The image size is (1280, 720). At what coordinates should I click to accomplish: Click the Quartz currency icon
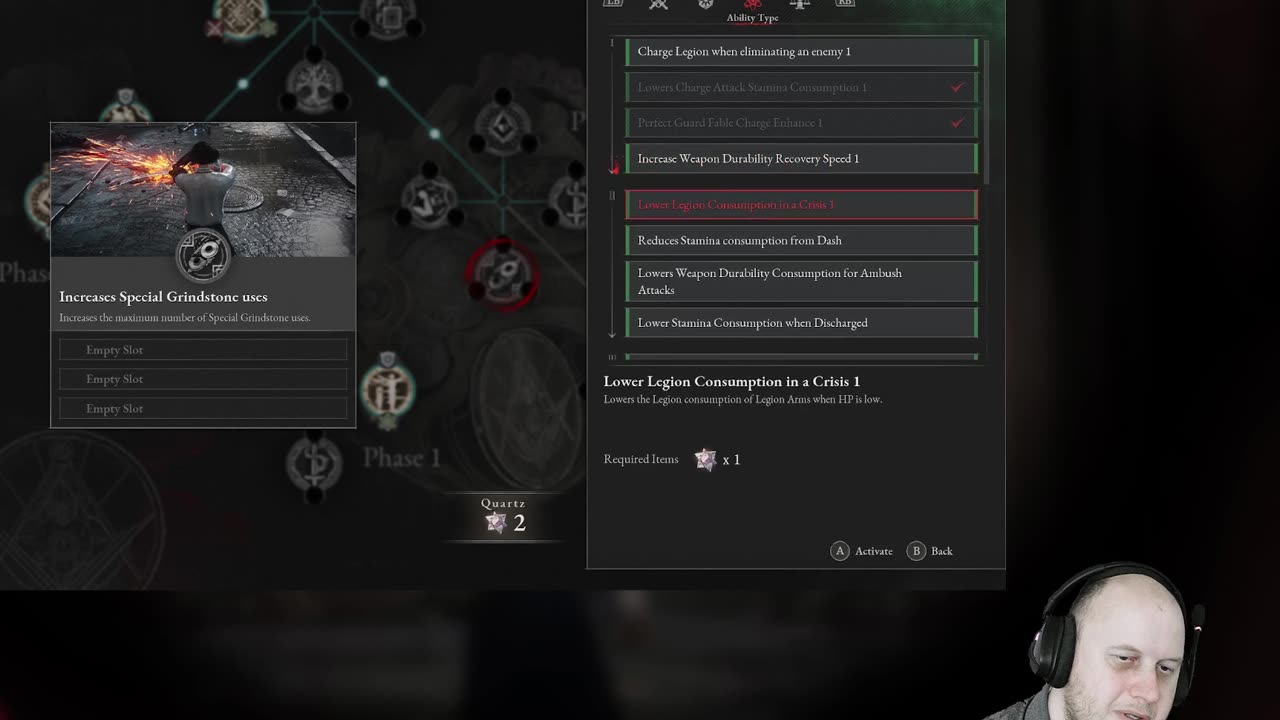point(496,522)
